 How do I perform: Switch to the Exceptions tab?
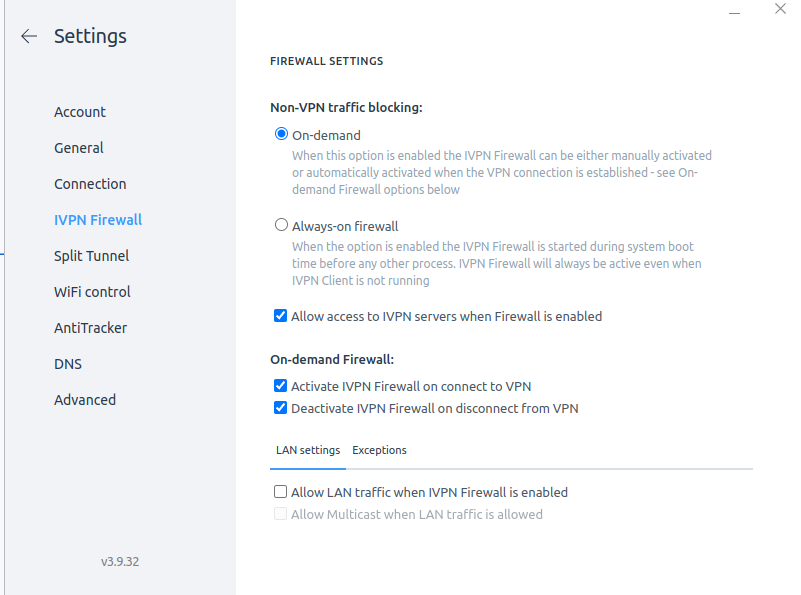click(379, 450)
